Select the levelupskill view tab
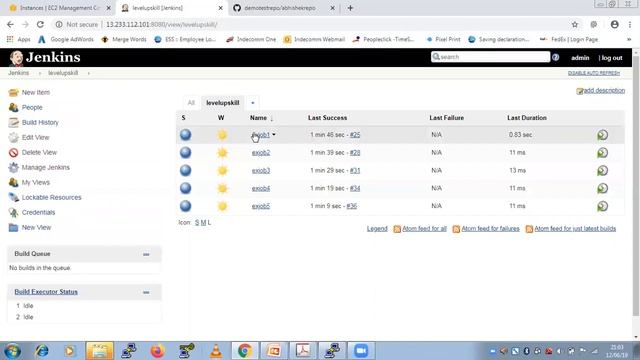Viewport: 640px width, 360px height. click(x=222, y=103)
